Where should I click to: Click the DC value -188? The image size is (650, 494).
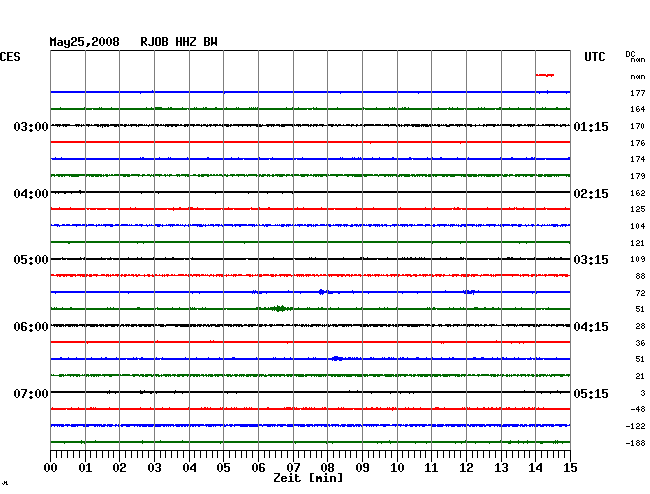tap(635, 443)
